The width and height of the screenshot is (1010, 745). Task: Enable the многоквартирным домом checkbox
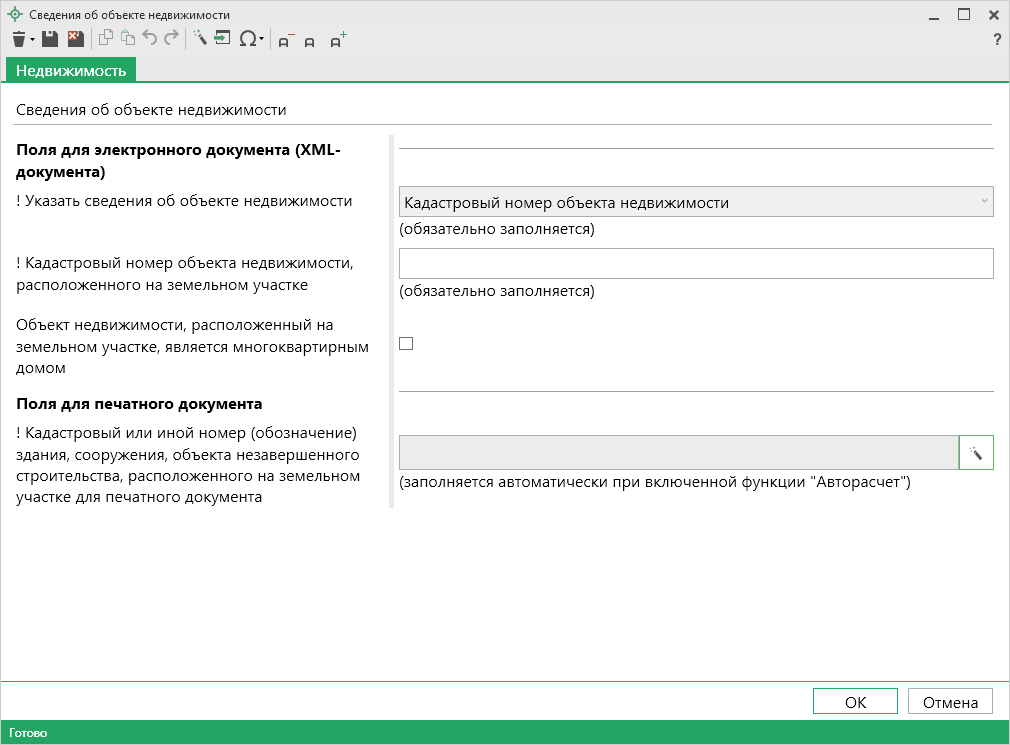coord(406,344)
